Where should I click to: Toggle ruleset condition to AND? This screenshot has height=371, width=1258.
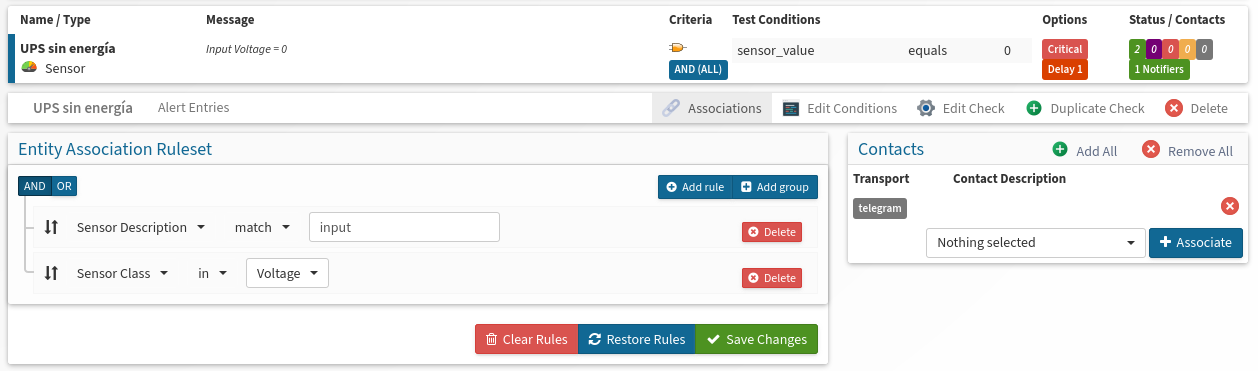(35, 186)
